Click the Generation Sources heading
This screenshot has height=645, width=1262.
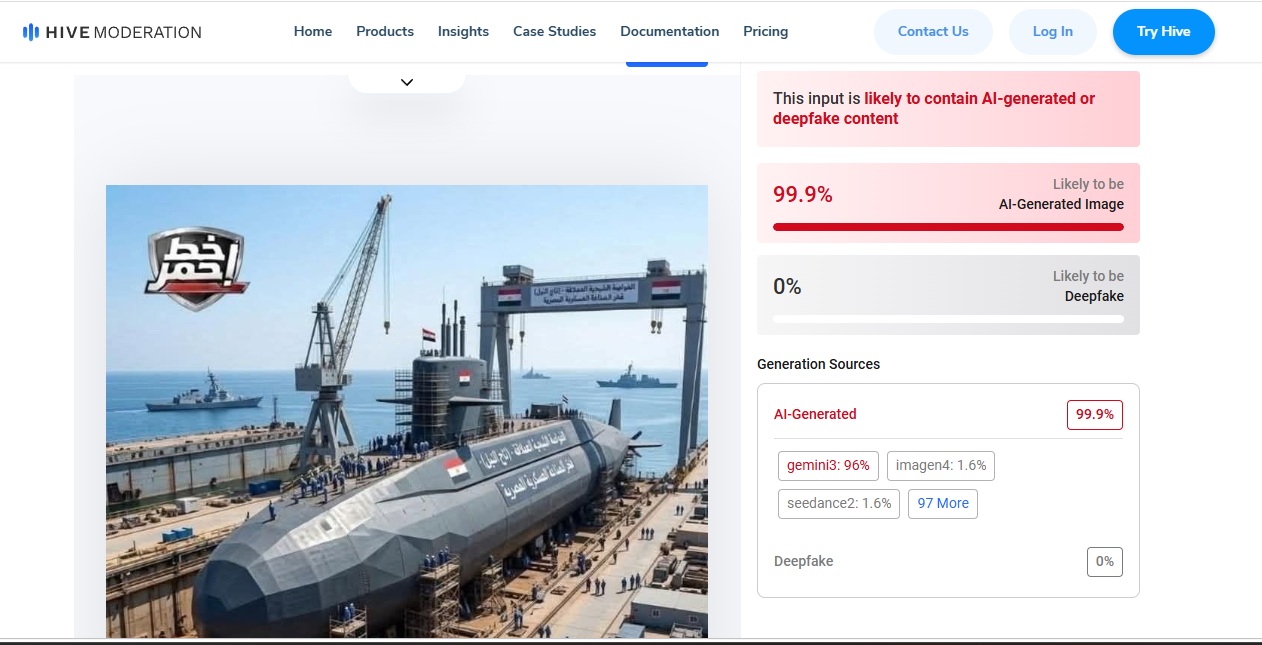coord(819,364)
